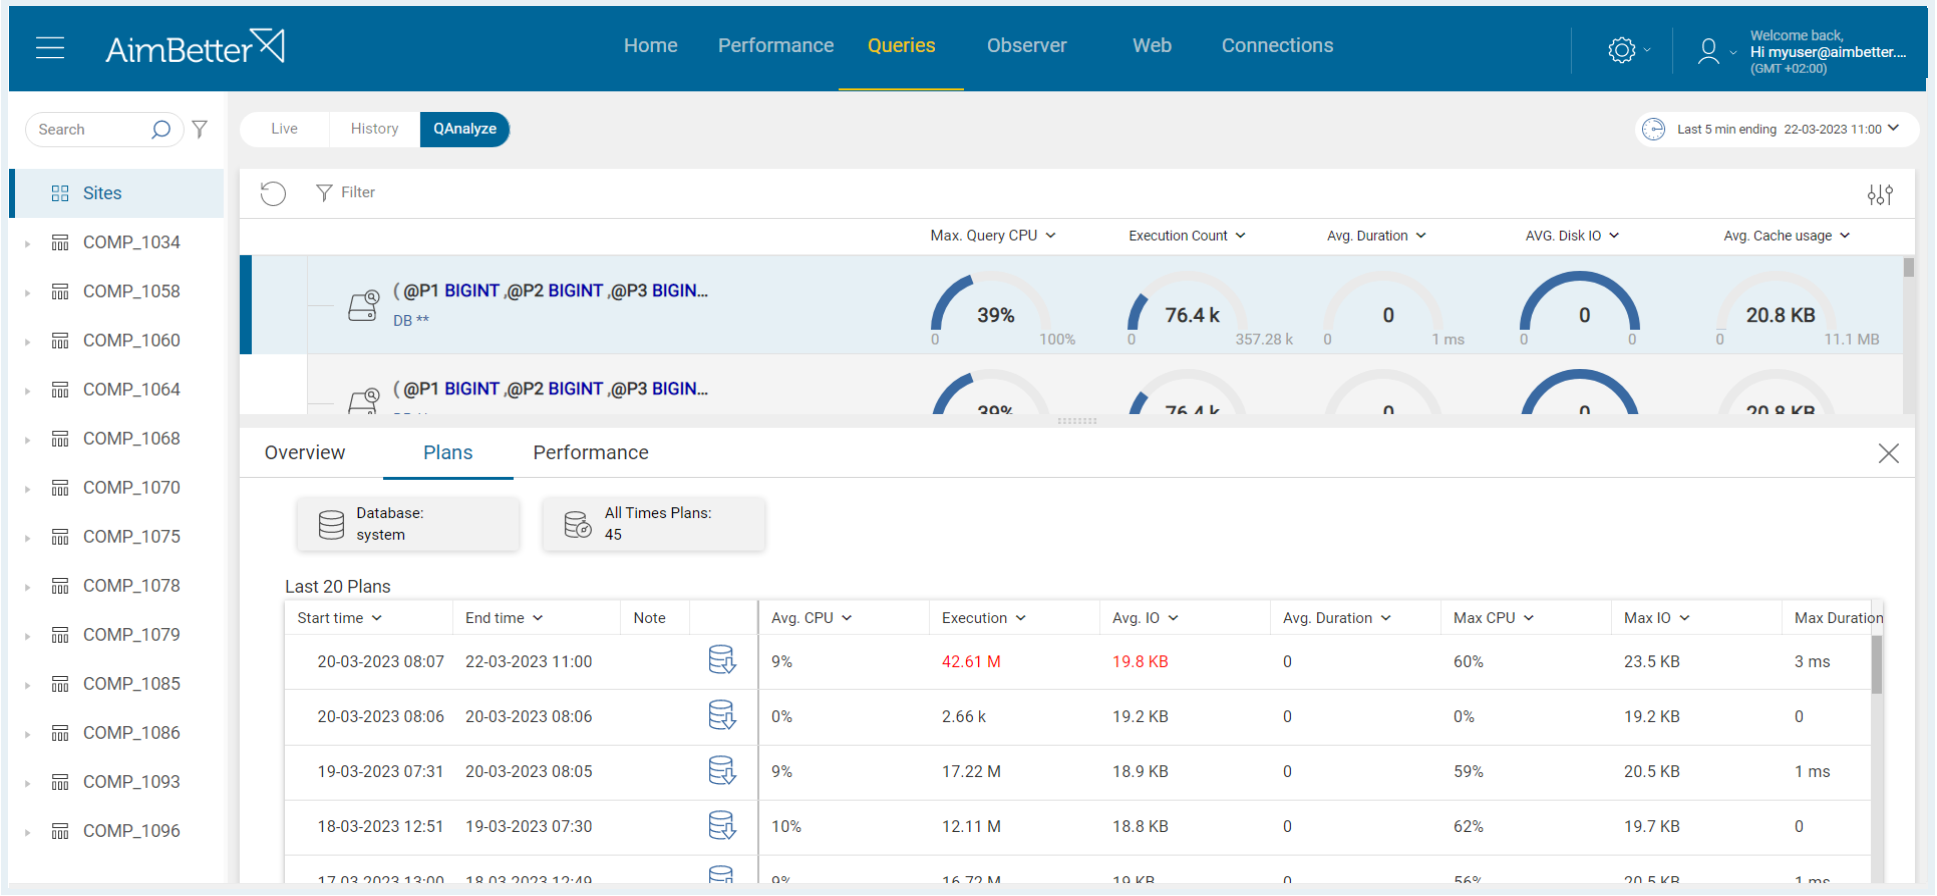The image size is (1937, 896).
Task: Open the Web menu
Action: click(x=1151, y=45)
